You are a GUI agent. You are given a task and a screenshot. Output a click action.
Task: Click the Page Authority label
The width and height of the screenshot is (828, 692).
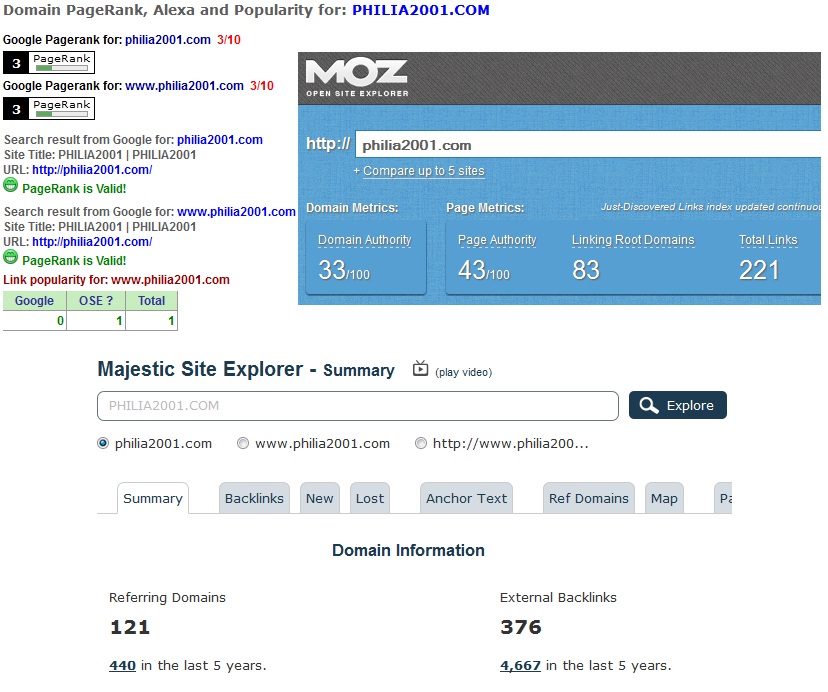click(x=497, y=240)
